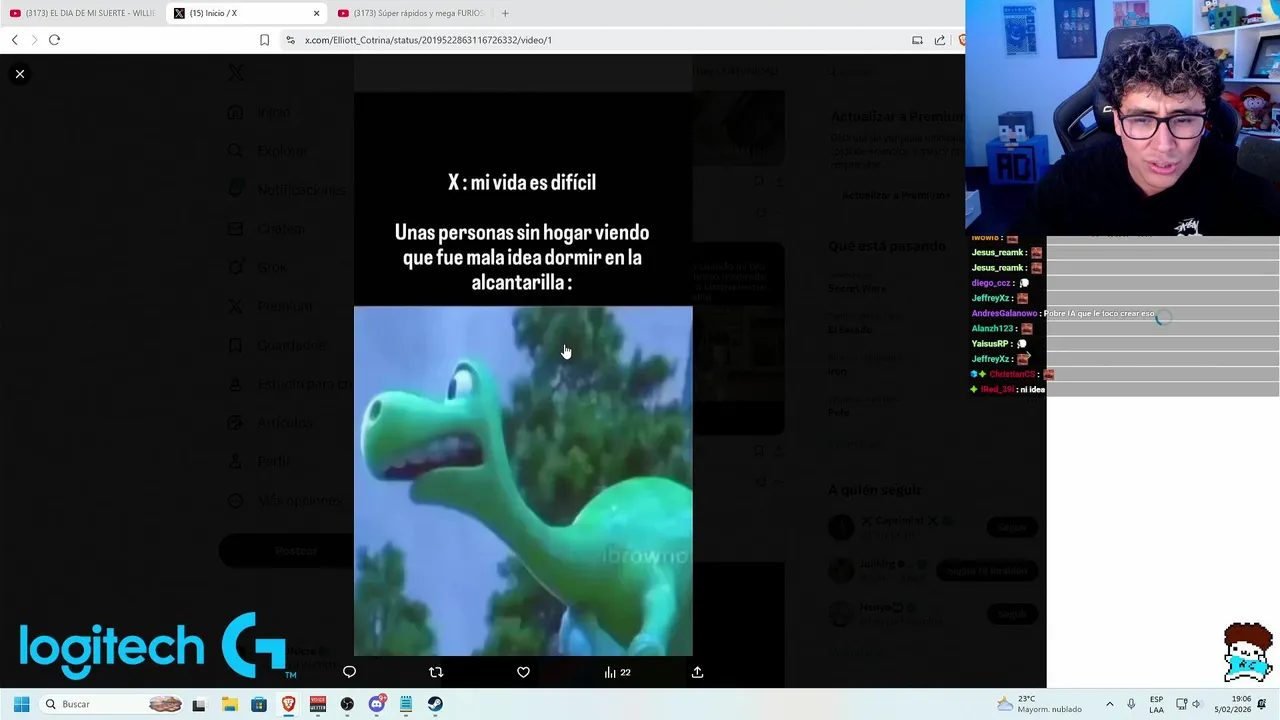Screen dimensions: 1280x720
Task: Bookmark this page with the bookmark icon
Action: pos(264,40)
